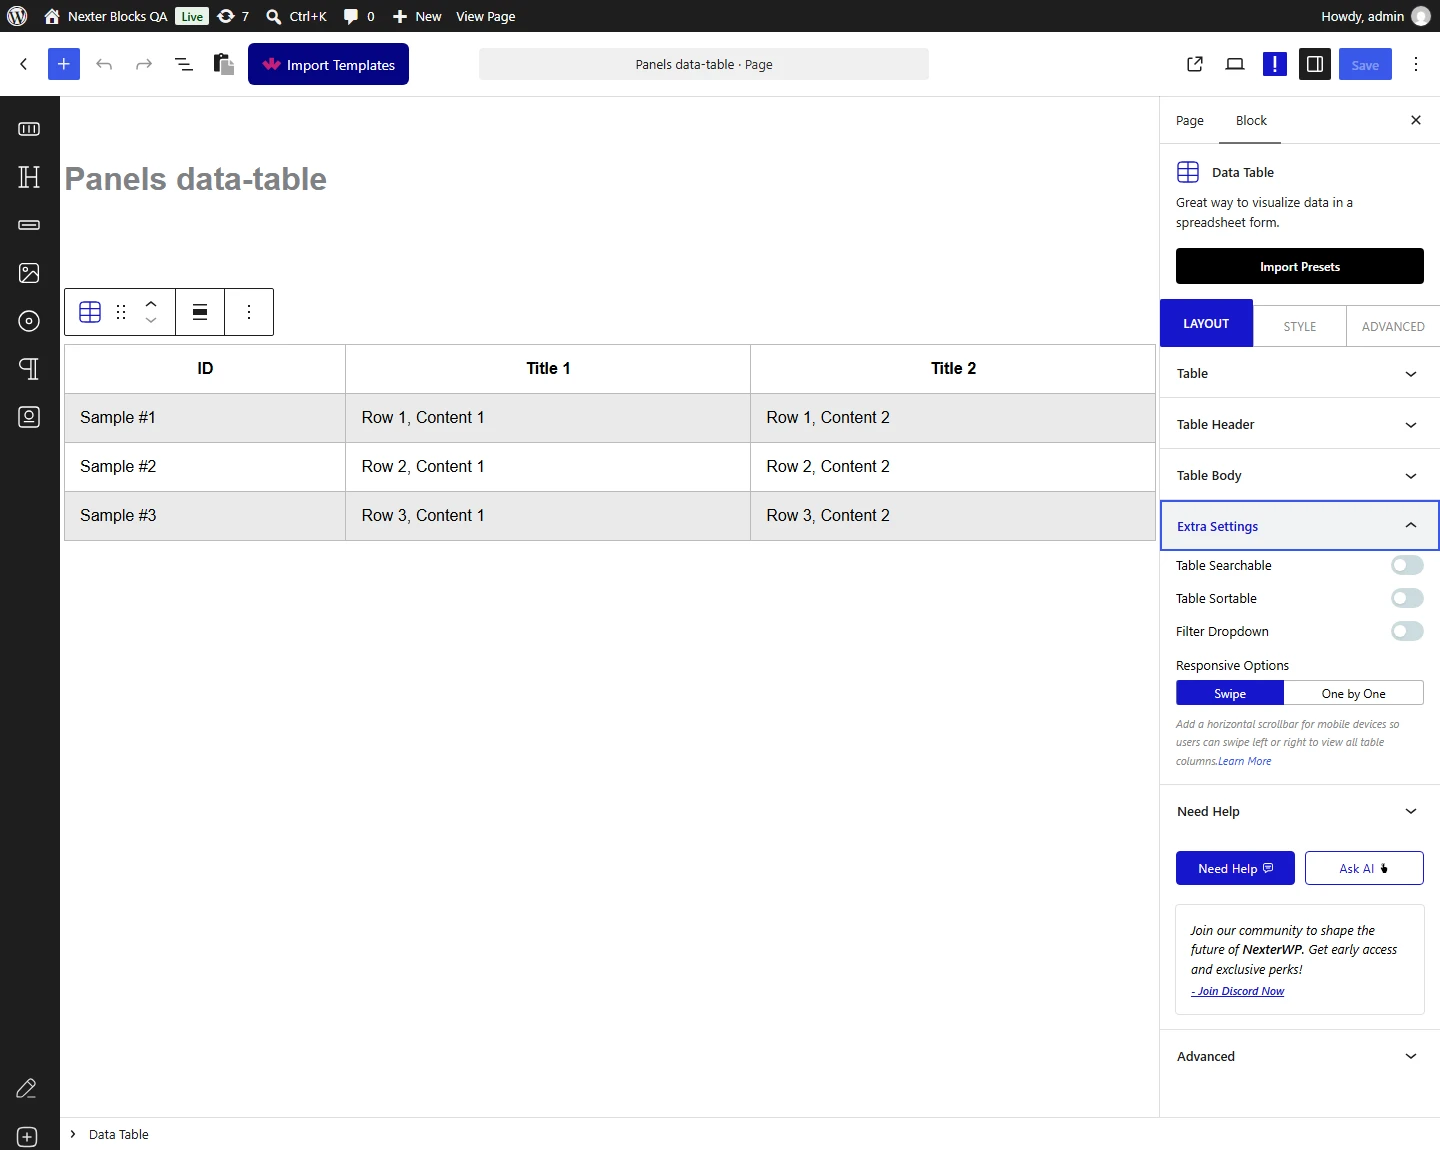Click the Undo arrow in toolbar
The height and width of the screenshot is (1150, 1440).
click(x=104, y=64)
